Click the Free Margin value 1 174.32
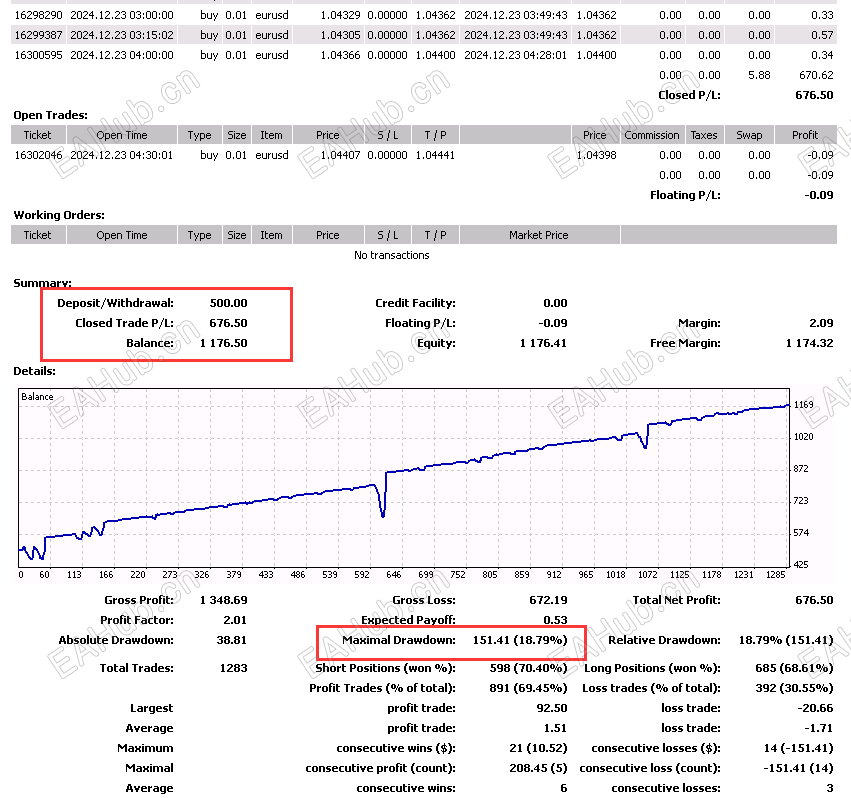Screen dimensions: 851x798 pyautogui.click(x=809, y=343)
